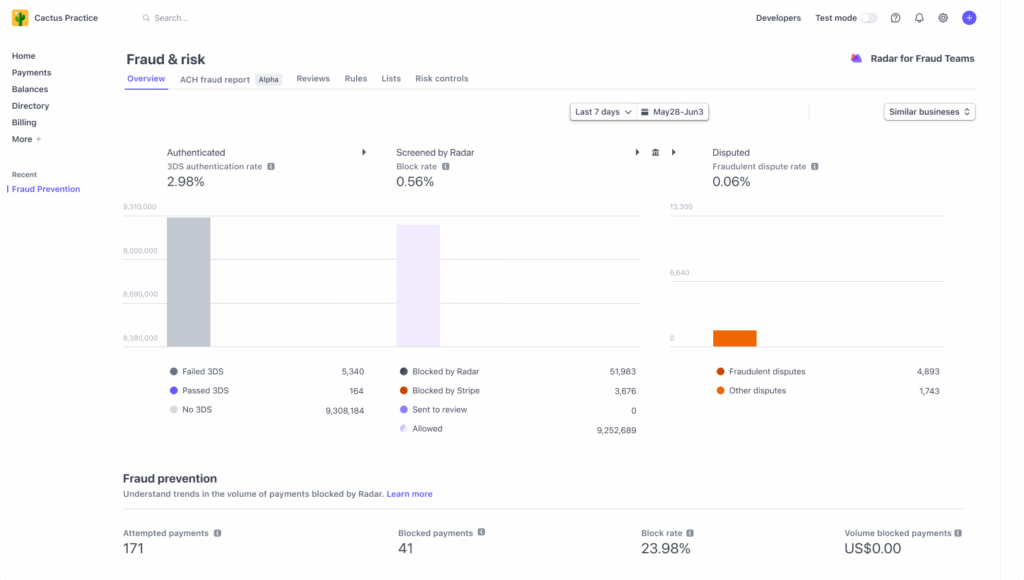Image resolution: width=1024 pixels, height=580 pixels.
Task: Click the Allowed value 9,252,689
Action: (x=616, y=430)
